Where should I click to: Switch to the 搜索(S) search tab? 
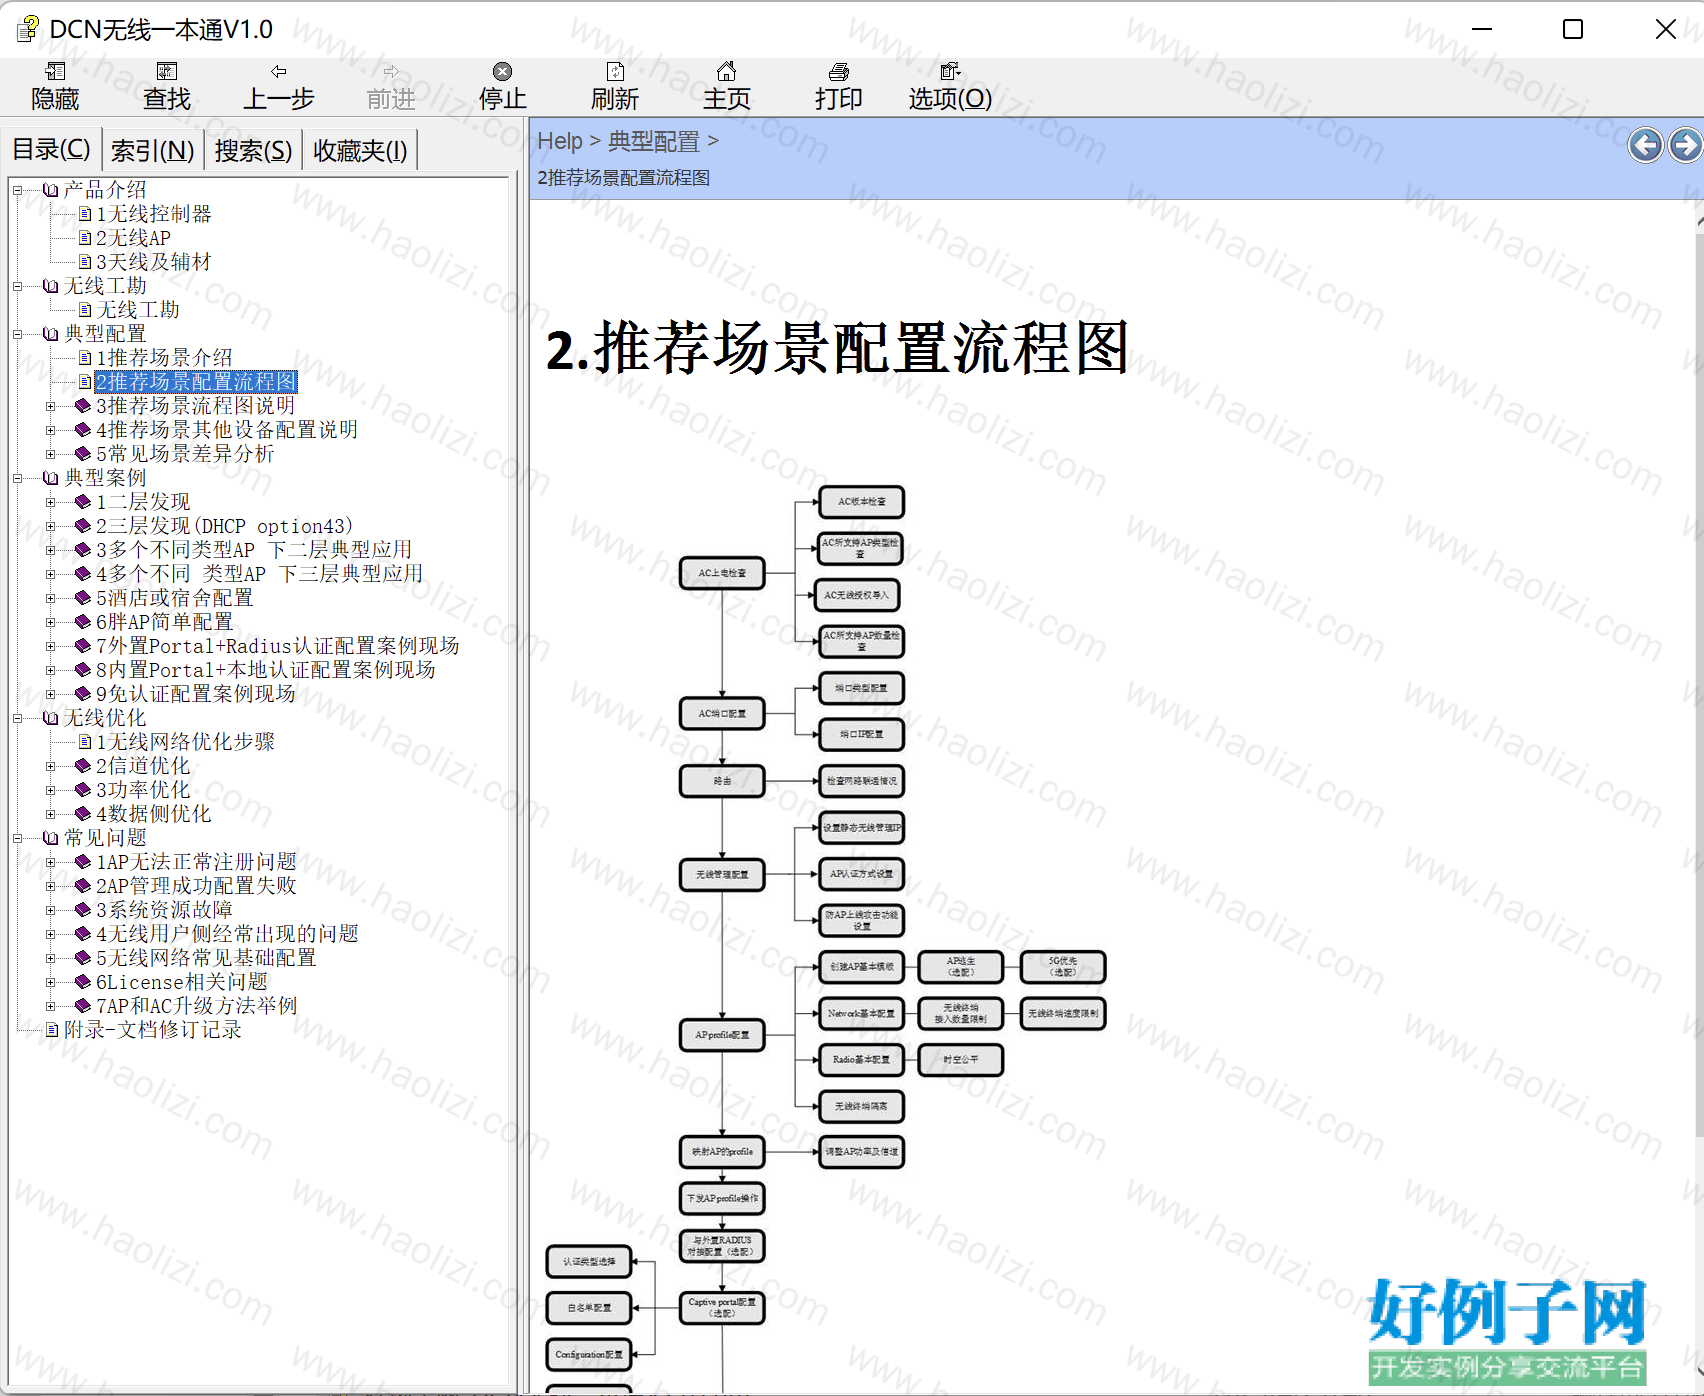pos(253,150)
